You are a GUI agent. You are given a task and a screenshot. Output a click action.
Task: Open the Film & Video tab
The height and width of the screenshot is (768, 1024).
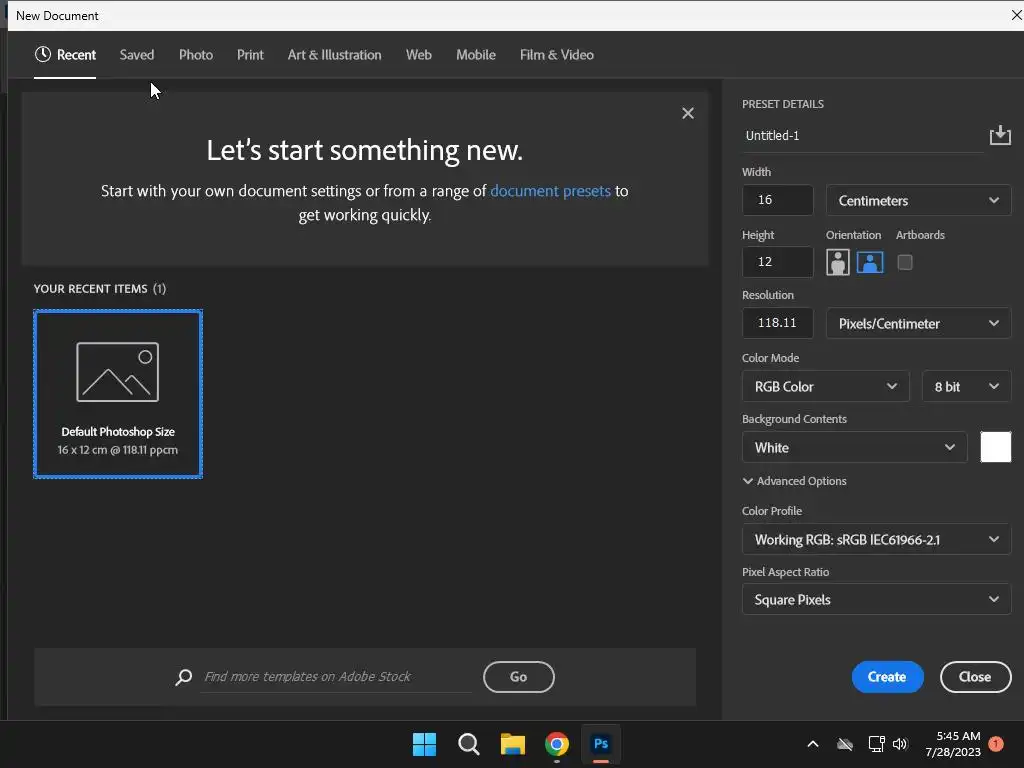point(556,55)
